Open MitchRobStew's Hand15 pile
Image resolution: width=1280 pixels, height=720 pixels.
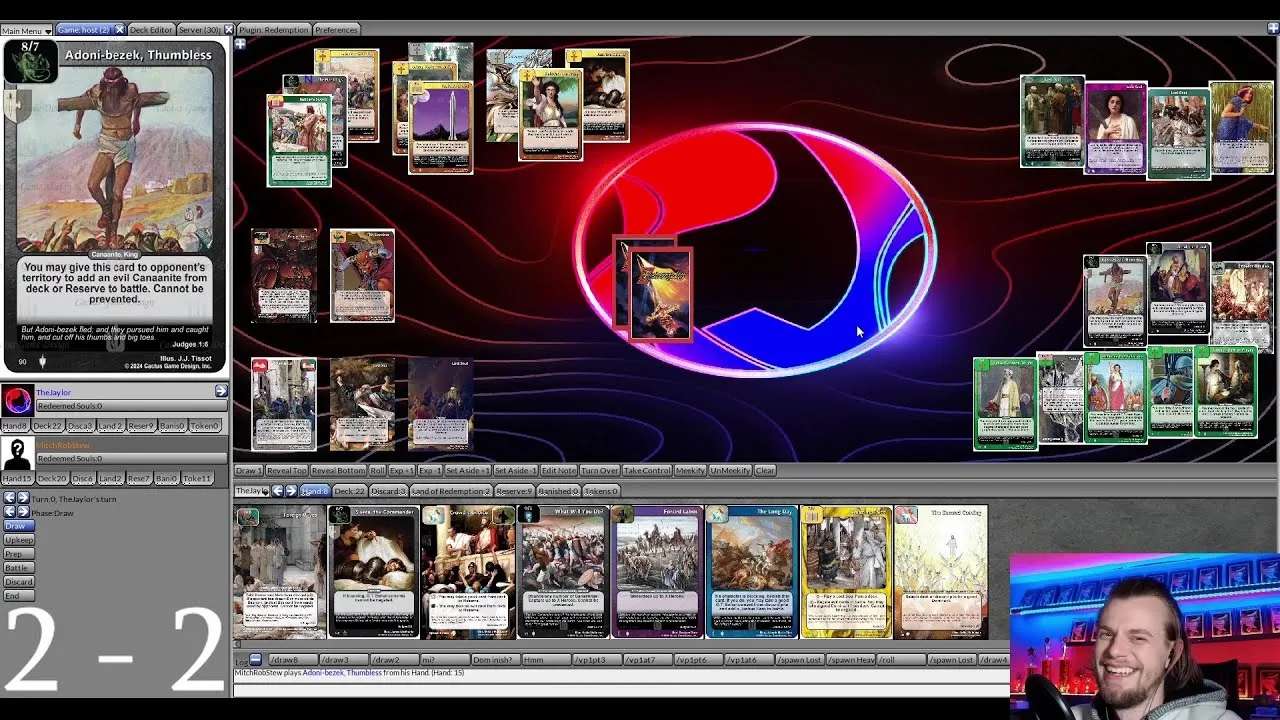[18, 479]
